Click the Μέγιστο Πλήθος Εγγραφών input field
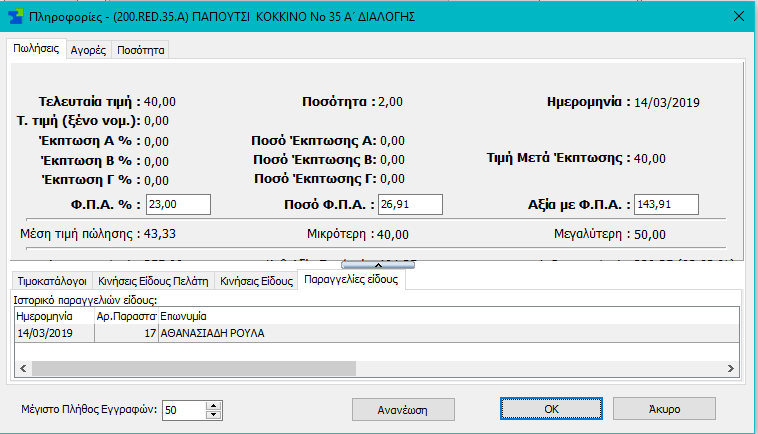 [184, 410]
